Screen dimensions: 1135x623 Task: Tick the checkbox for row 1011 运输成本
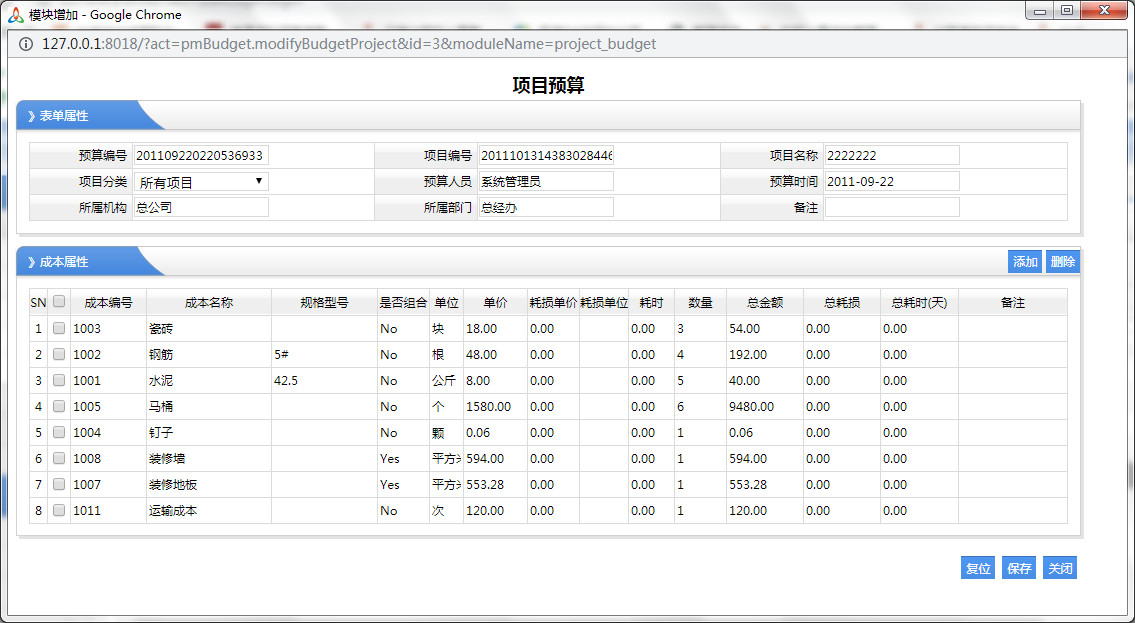[59, 510]
